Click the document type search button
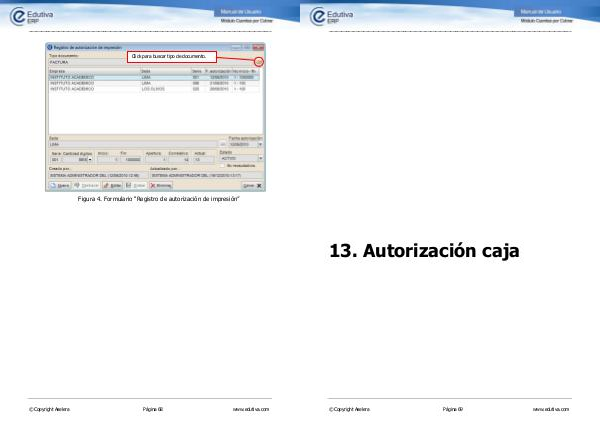This screenshot has width=600, height=424. 259,62
